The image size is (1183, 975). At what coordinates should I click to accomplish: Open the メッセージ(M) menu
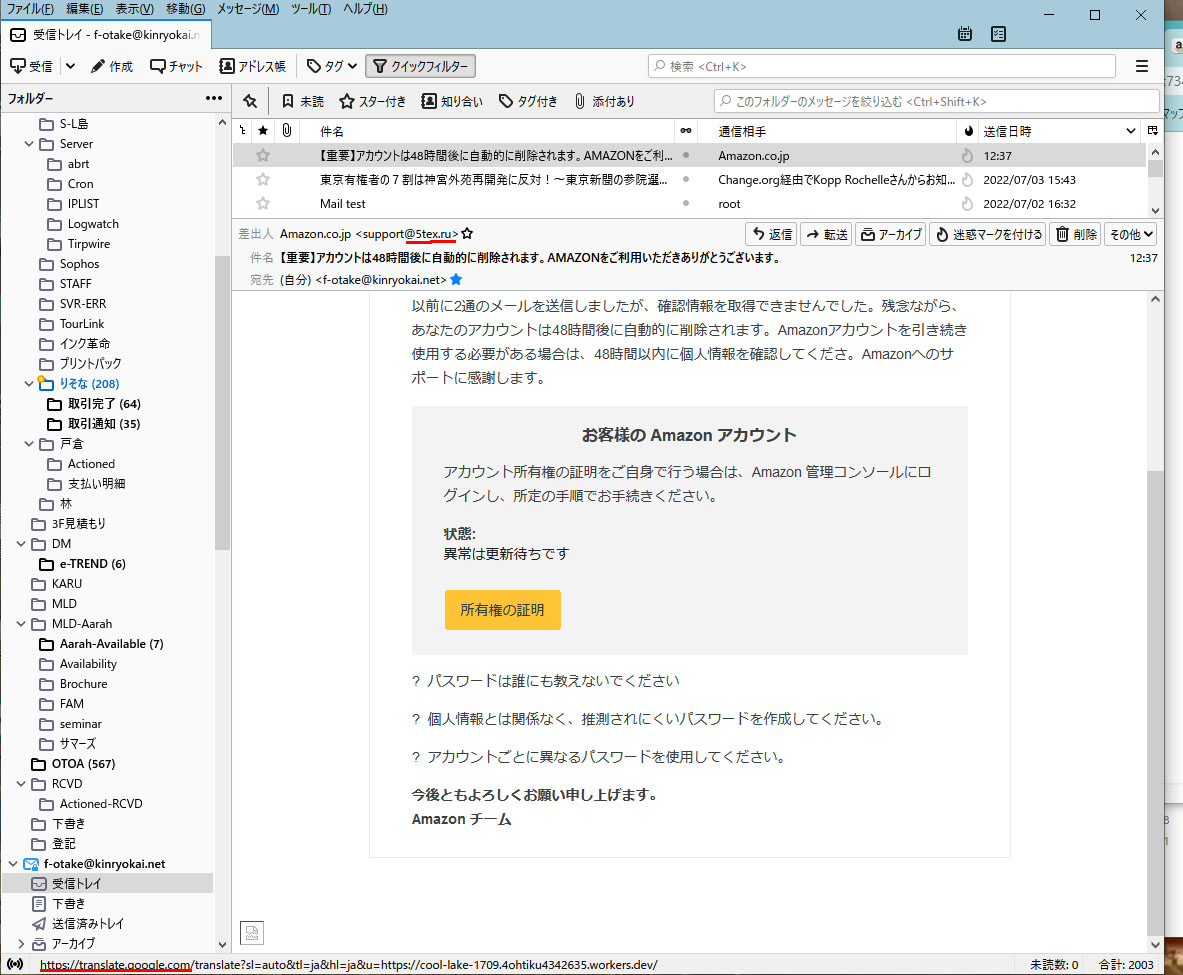pyautogui.click(x=248, y=9)
